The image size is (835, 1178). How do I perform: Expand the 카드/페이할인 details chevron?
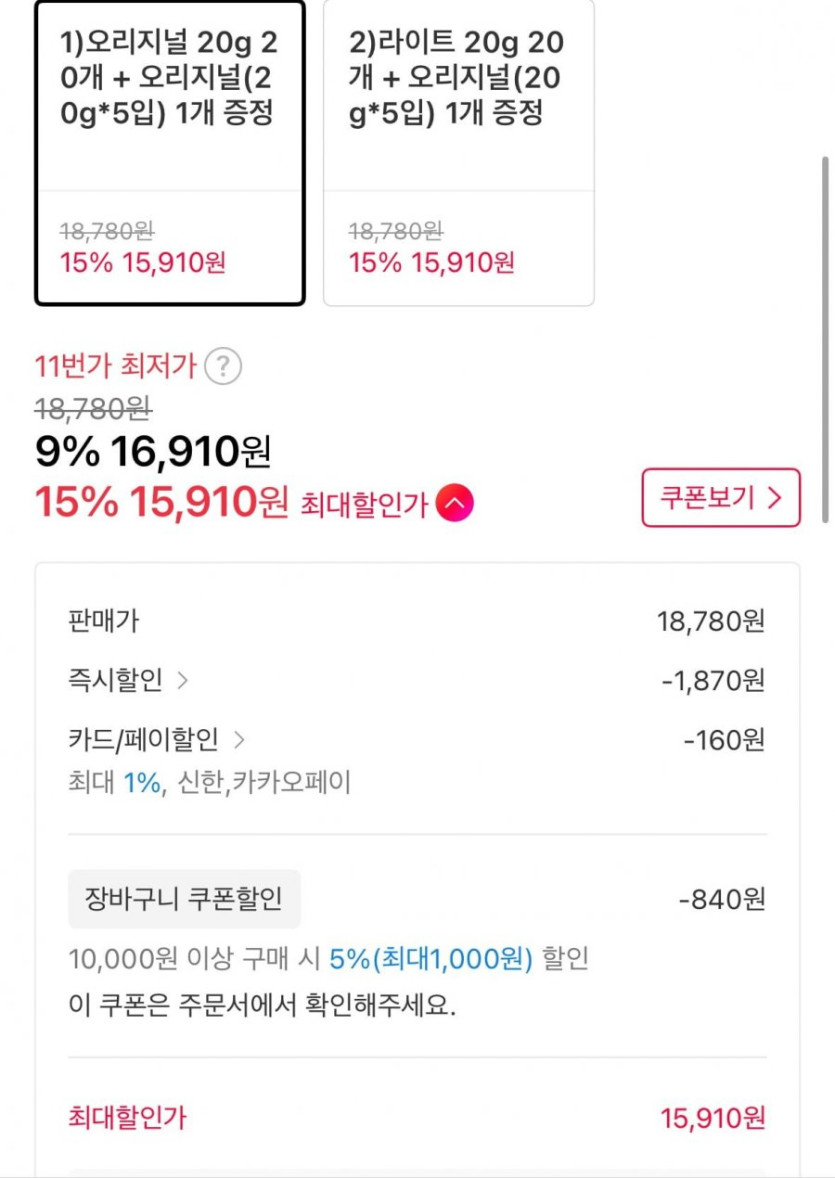point(238,741)
